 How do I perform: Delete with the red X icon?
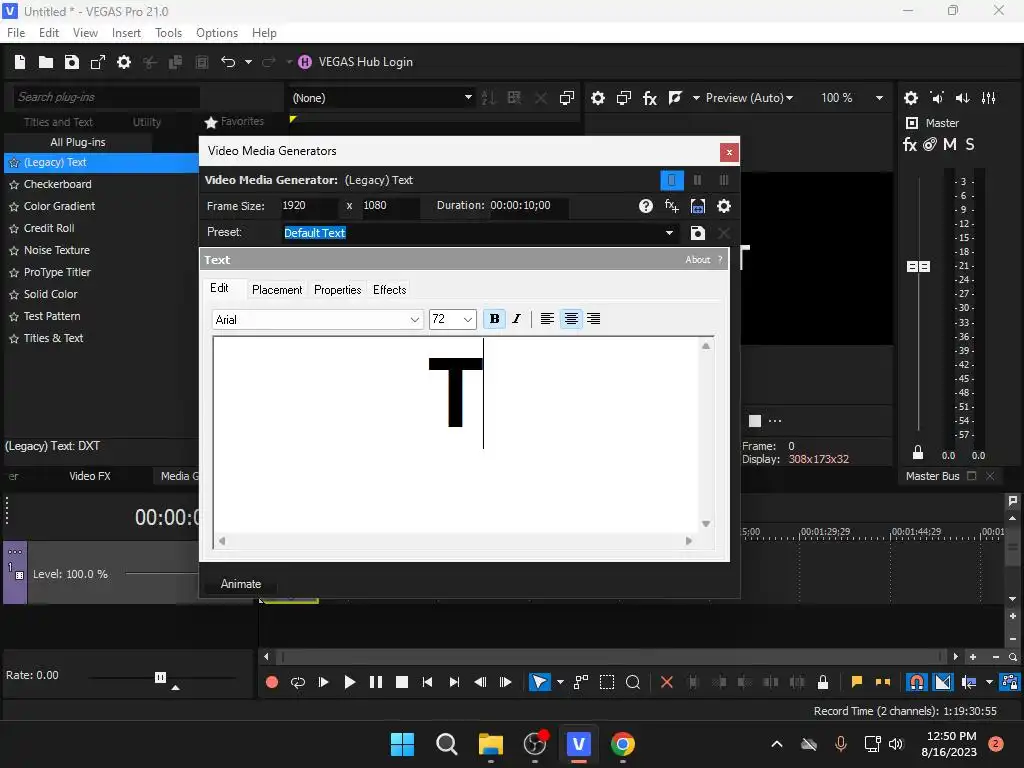667,682
